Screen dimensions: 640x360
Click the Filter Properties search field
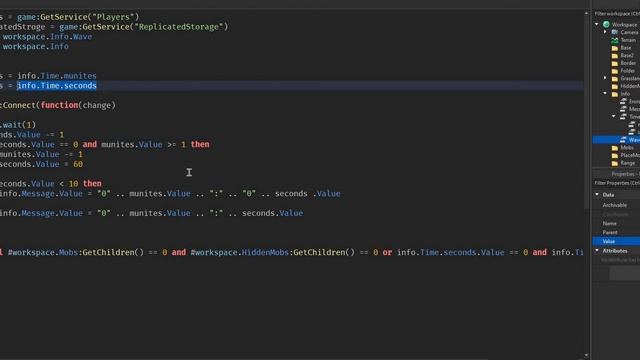pos(616,183)
